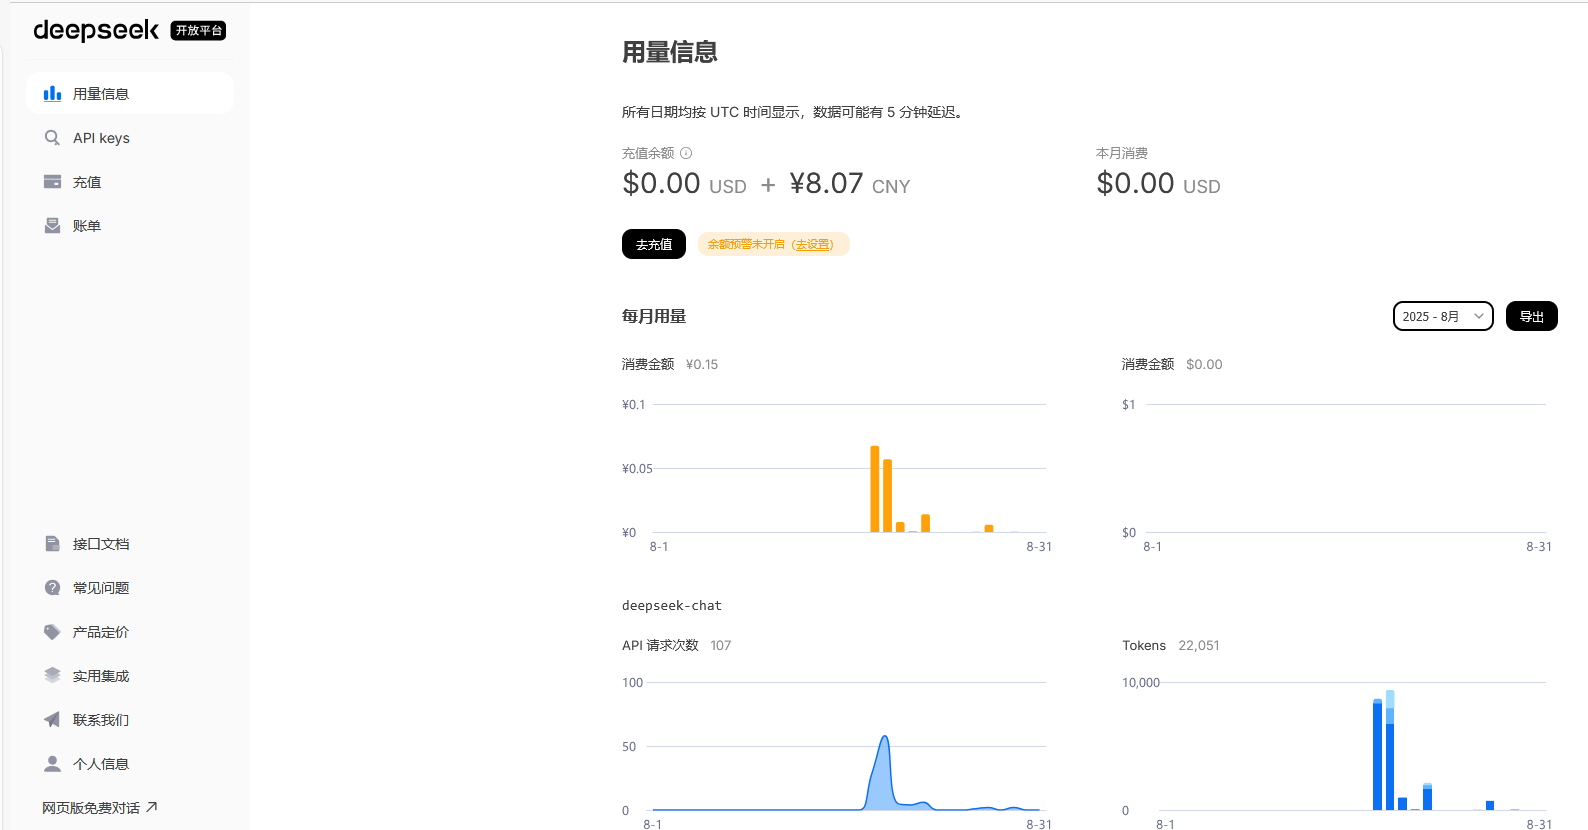Click the 个人信息 user icon
This screenshot has width=1588, height=830.
click(52, 764)
